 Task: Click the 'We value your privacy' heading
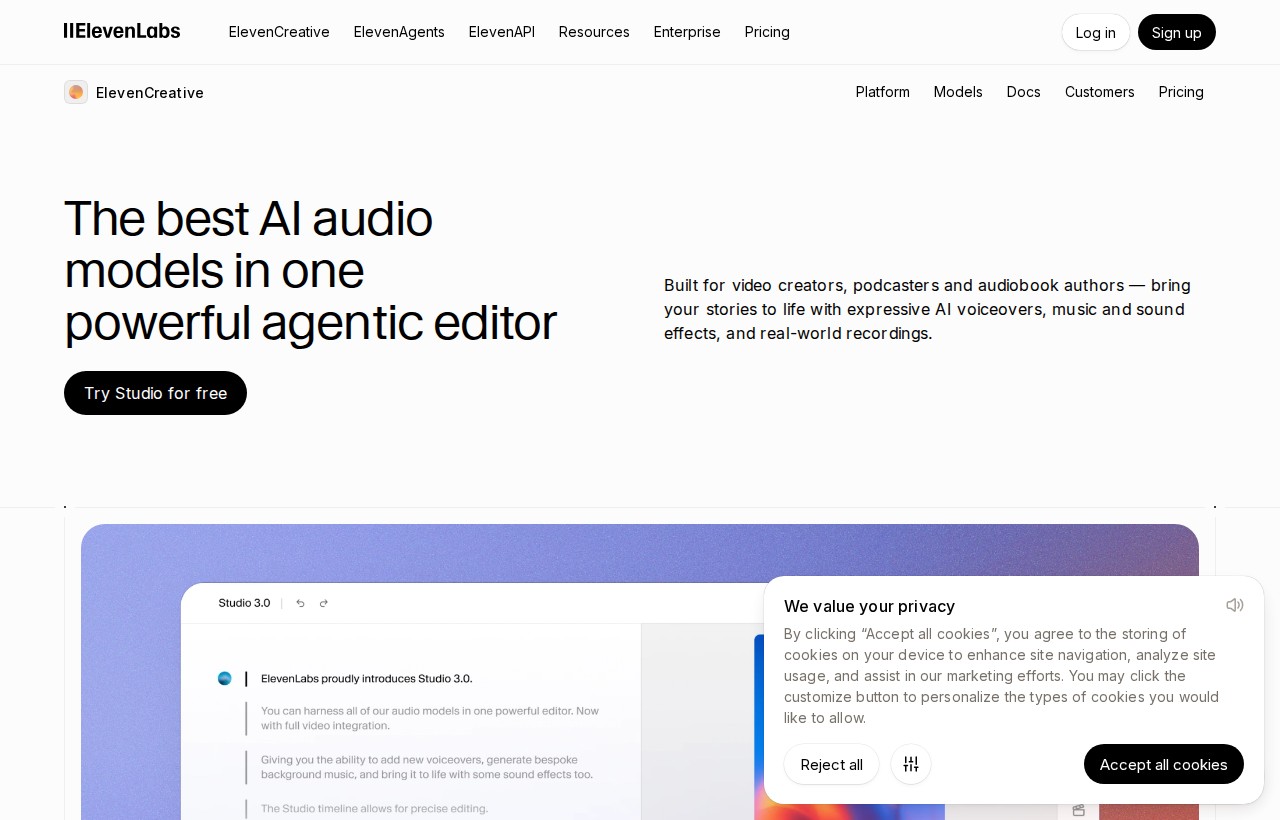(x=869, y=606)
